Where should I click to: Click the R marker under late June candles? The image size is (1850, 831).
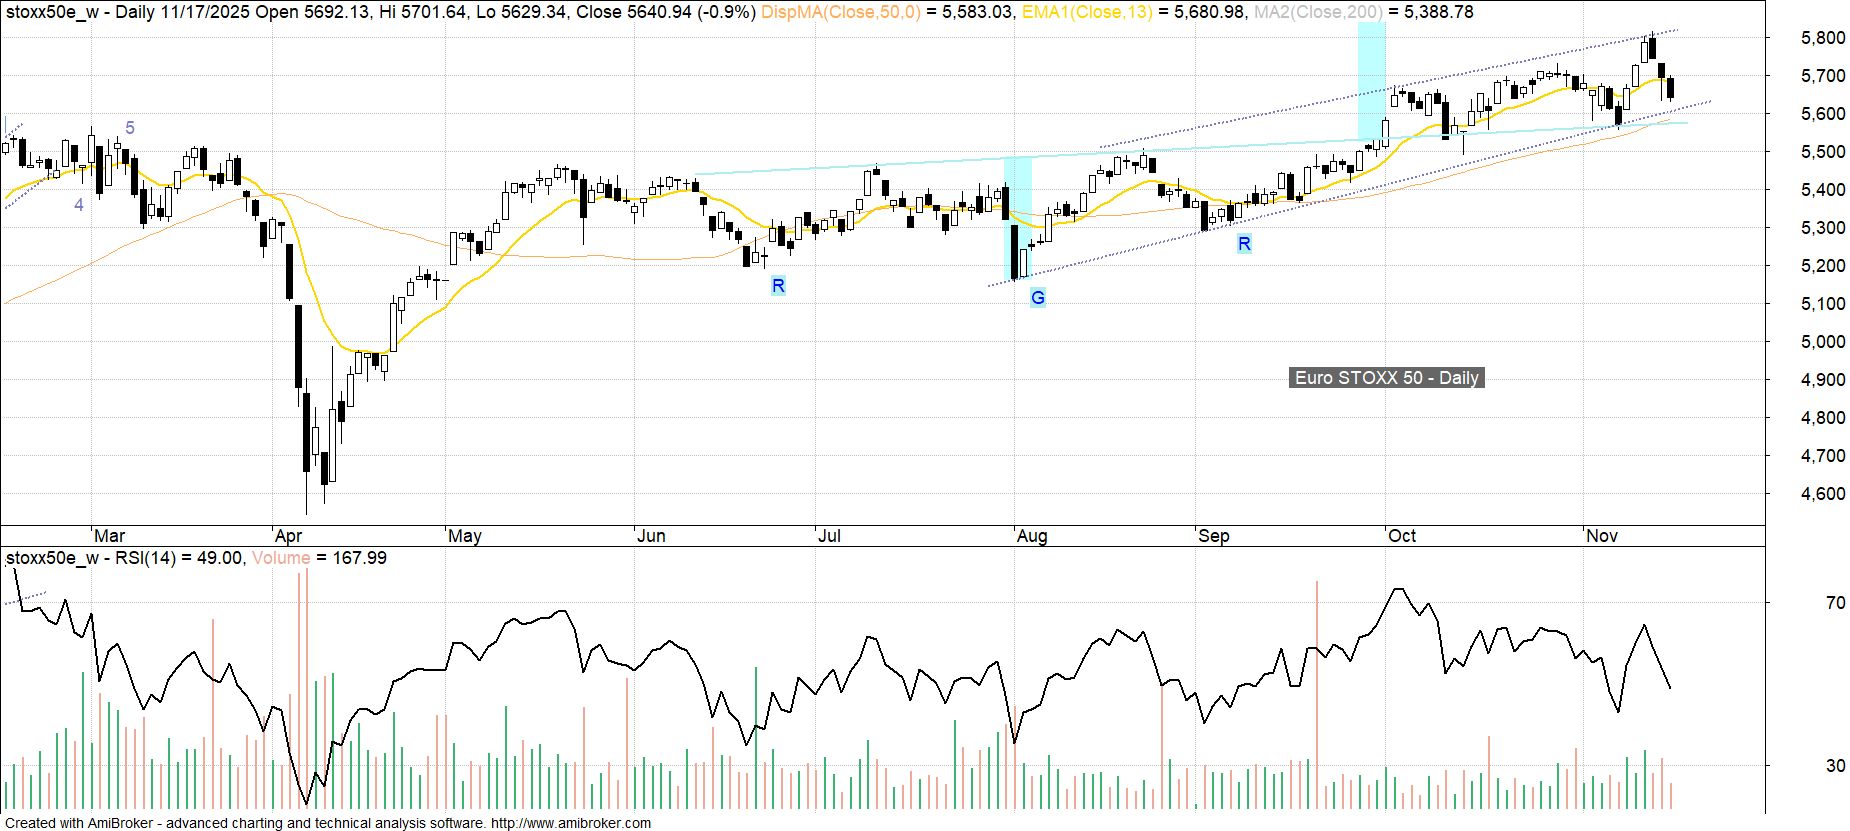[x=778, y=286]
